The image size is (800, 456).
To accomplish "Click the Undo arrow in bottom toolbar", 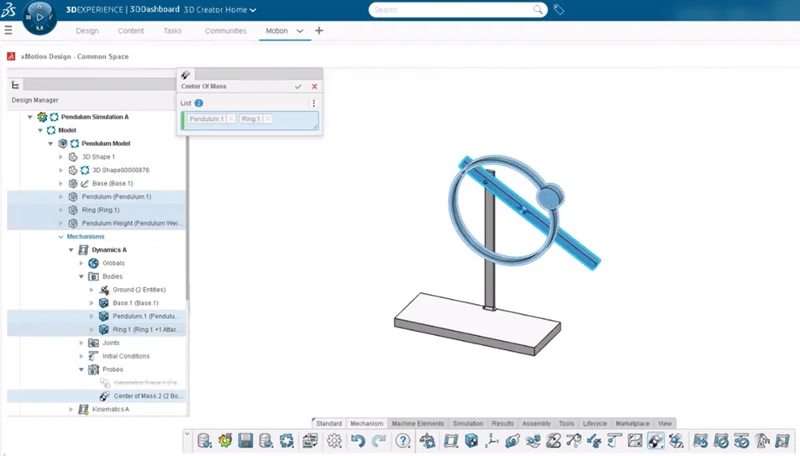I will [x=358, y=441].
